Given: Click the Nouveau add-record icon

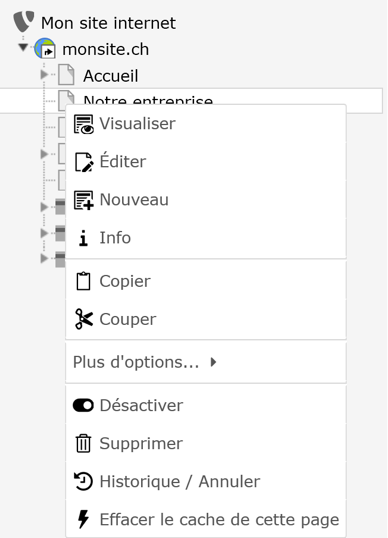Looking at the screenshot, I should 83,200.
